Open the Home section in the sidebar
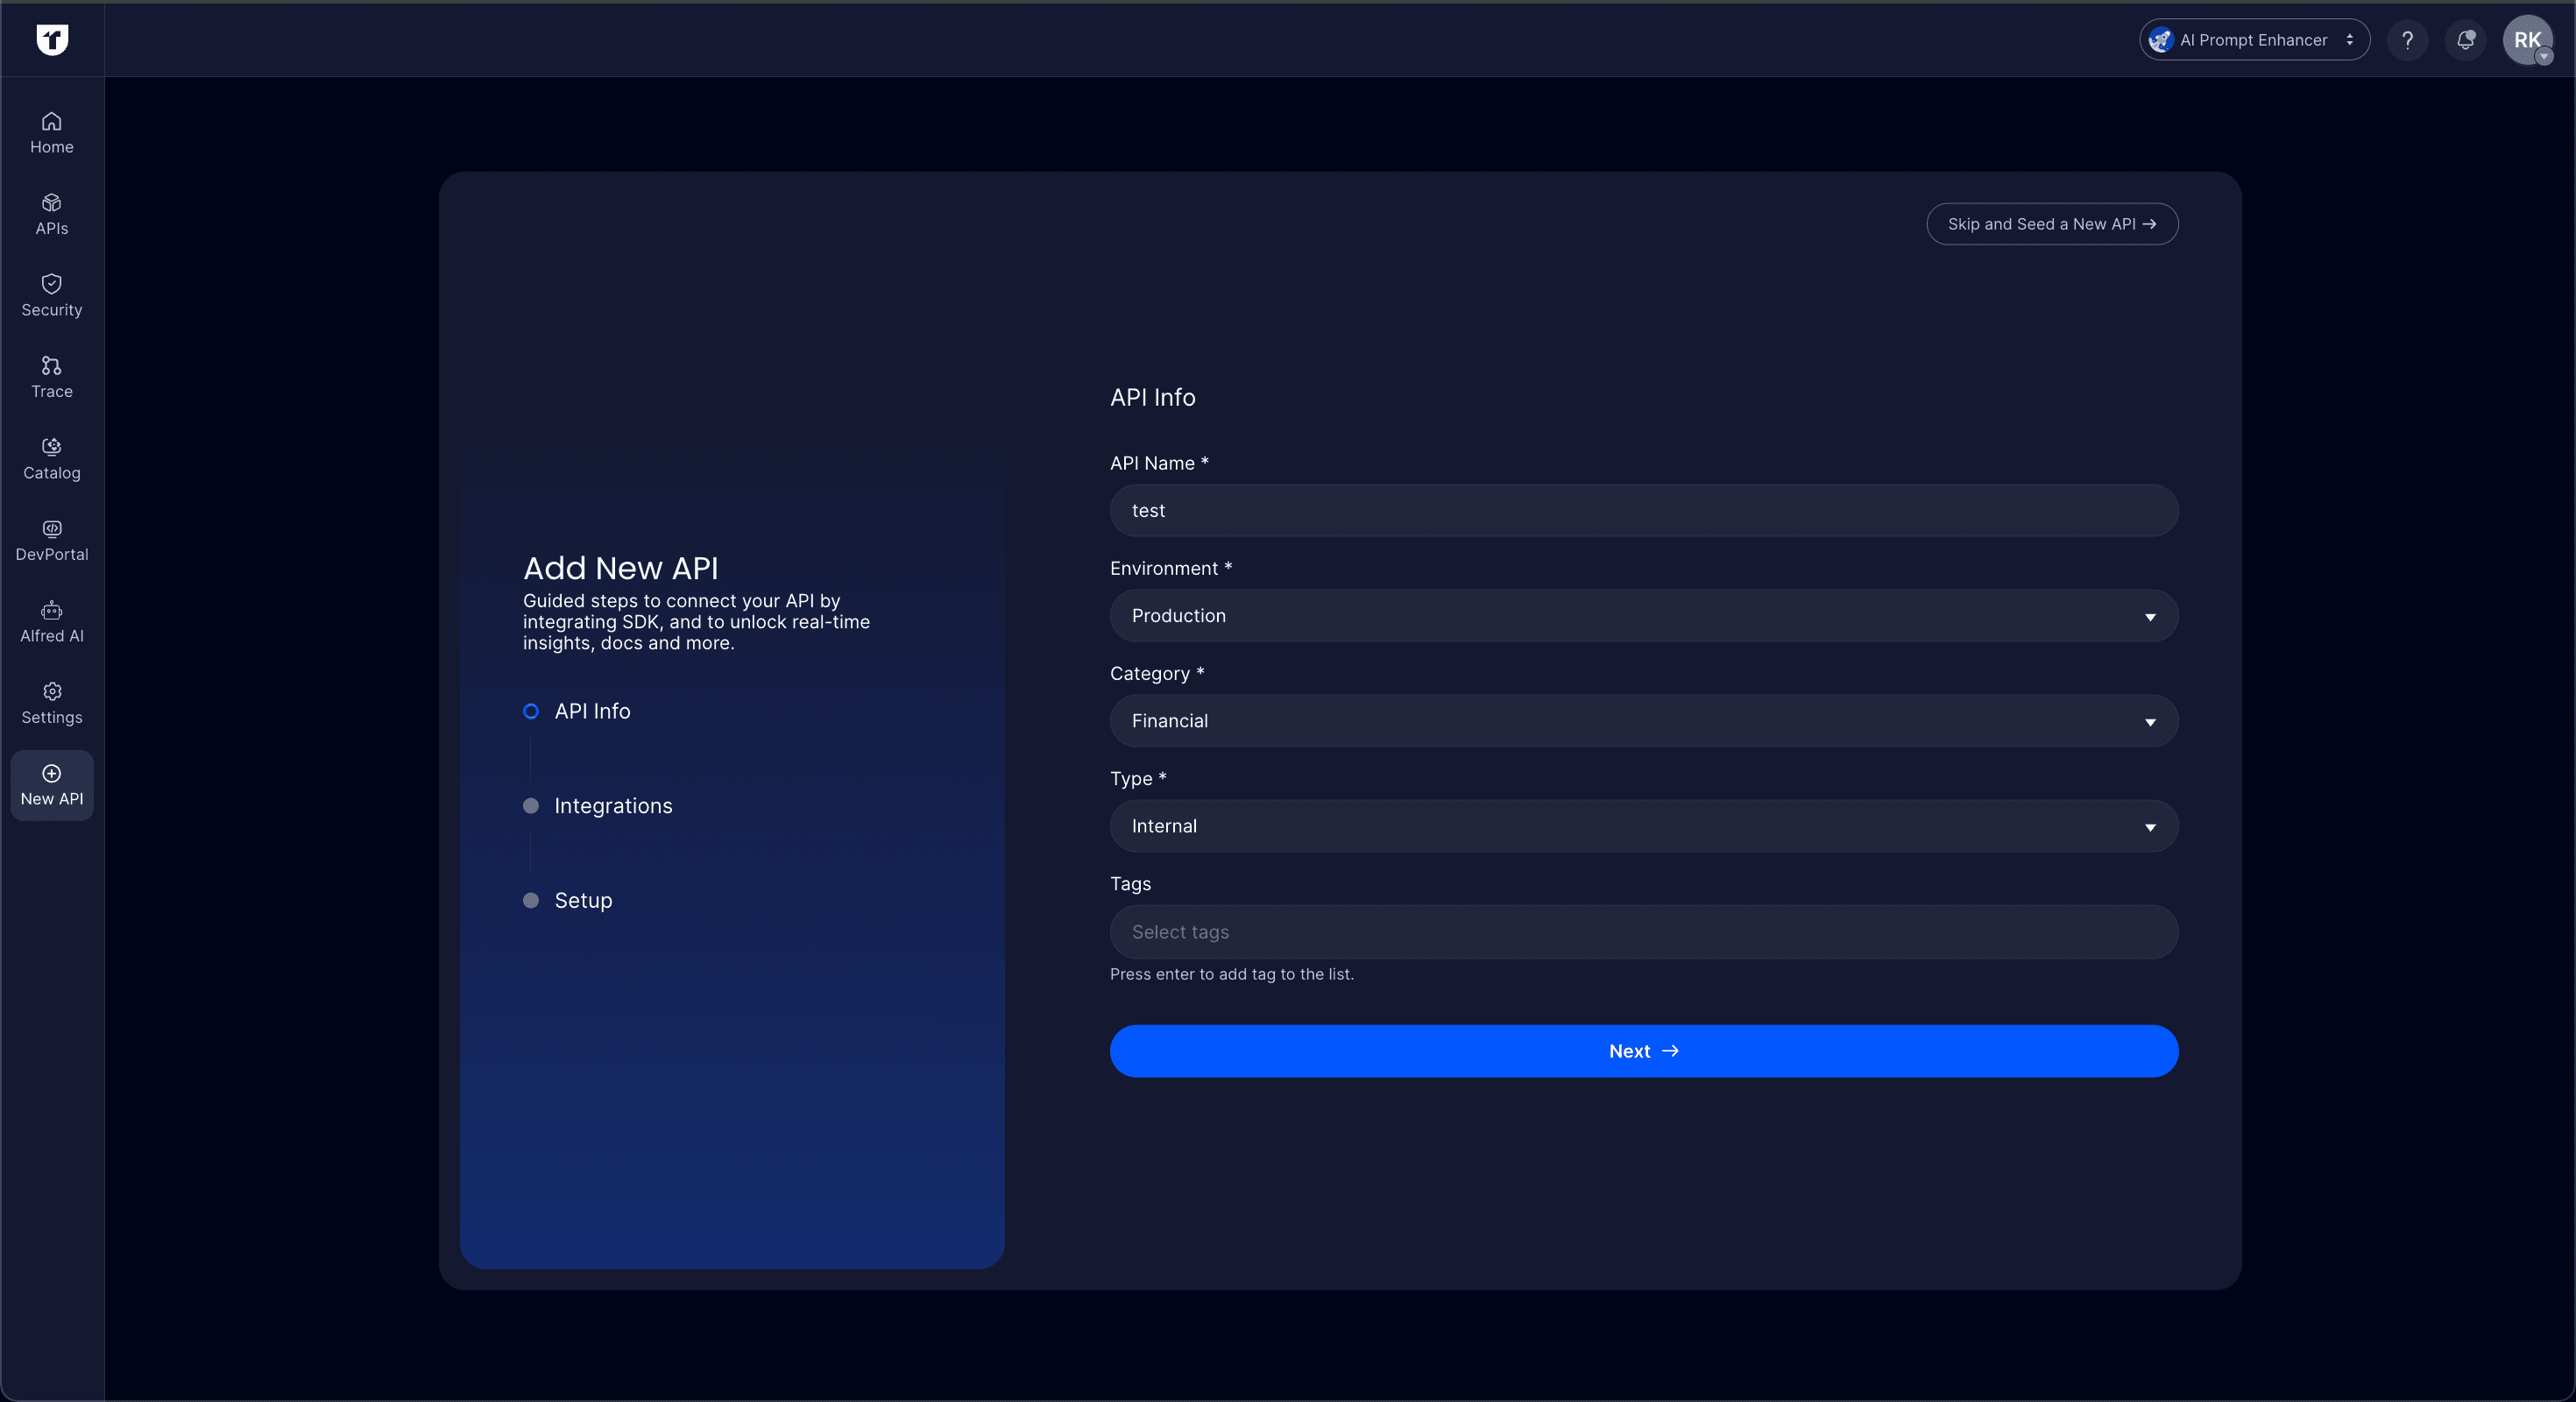Image resolution: width=2576 pixels, height=1402 pixels. [51, 132]
